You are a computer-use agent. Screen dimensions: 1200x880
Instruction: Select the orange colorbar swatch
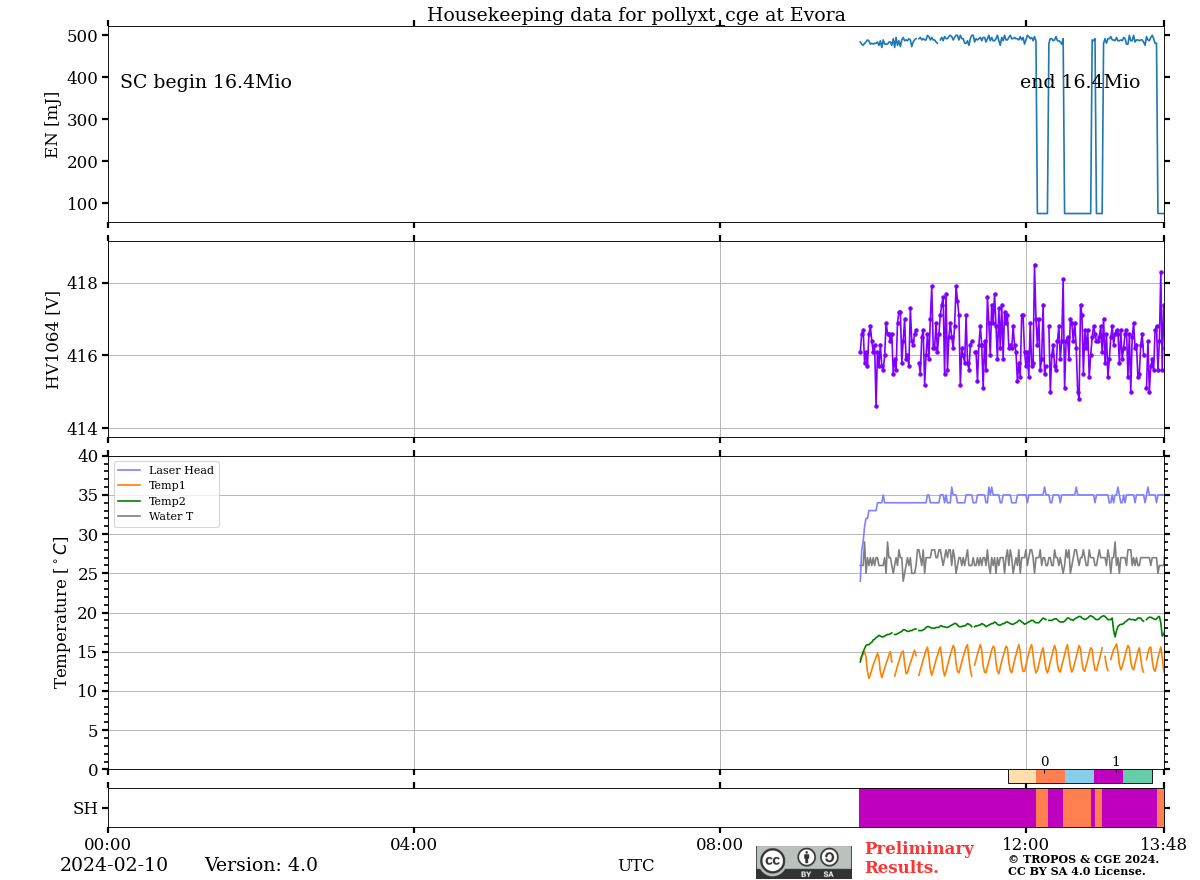point(1051,776)
